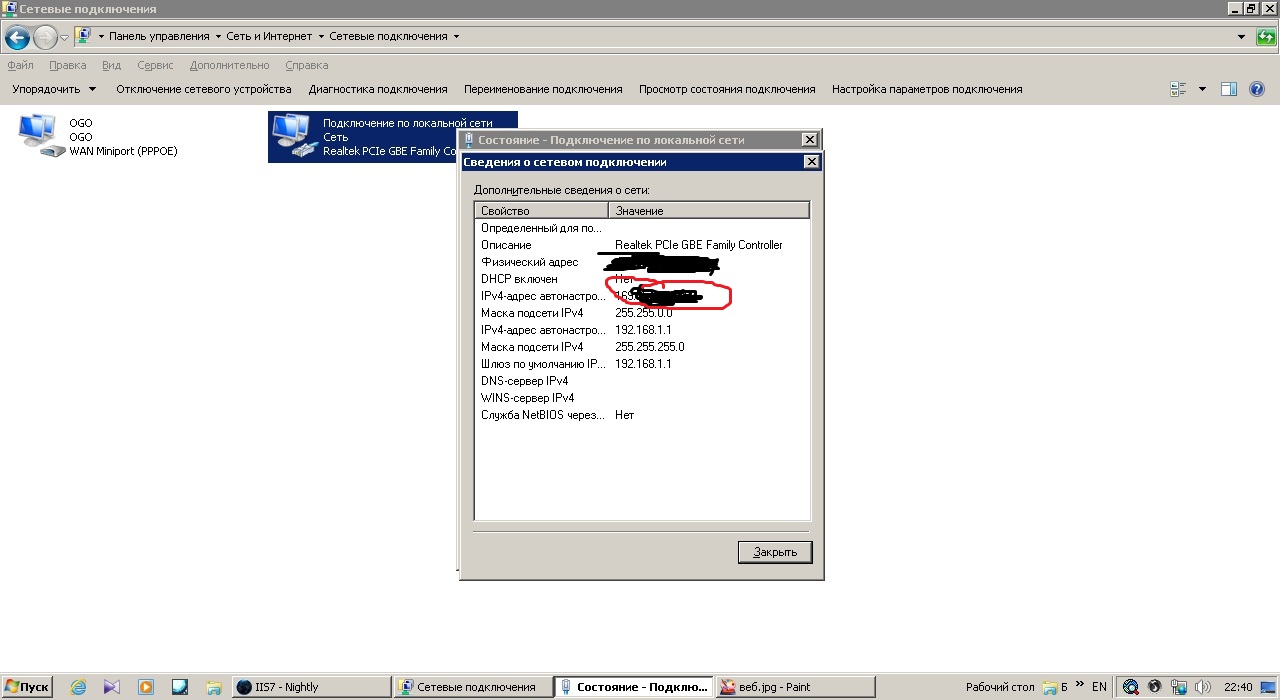Click the EN language indicator
This screenshot has height=700, width=1280.
pos(1099,687)
